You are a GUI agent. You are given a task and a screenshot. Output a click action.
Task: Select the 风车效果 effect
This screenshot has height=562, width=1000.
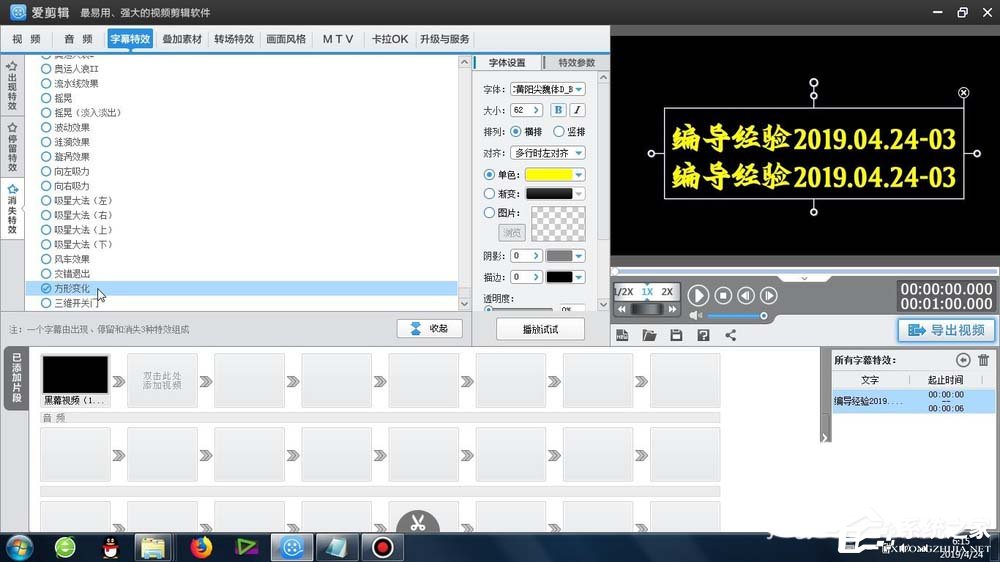(x=65, y=259)
